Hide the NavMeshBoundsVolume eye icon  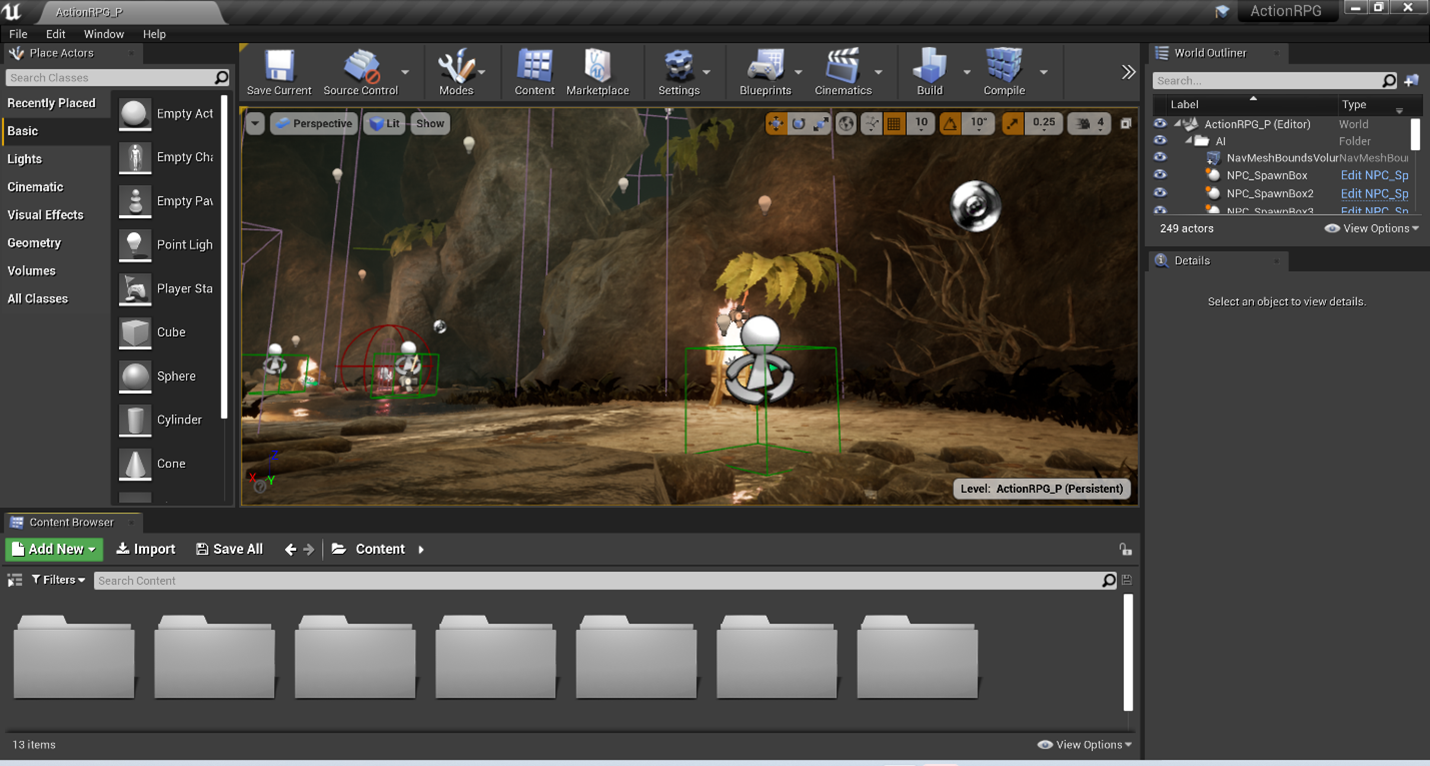tap(1160, 157)
